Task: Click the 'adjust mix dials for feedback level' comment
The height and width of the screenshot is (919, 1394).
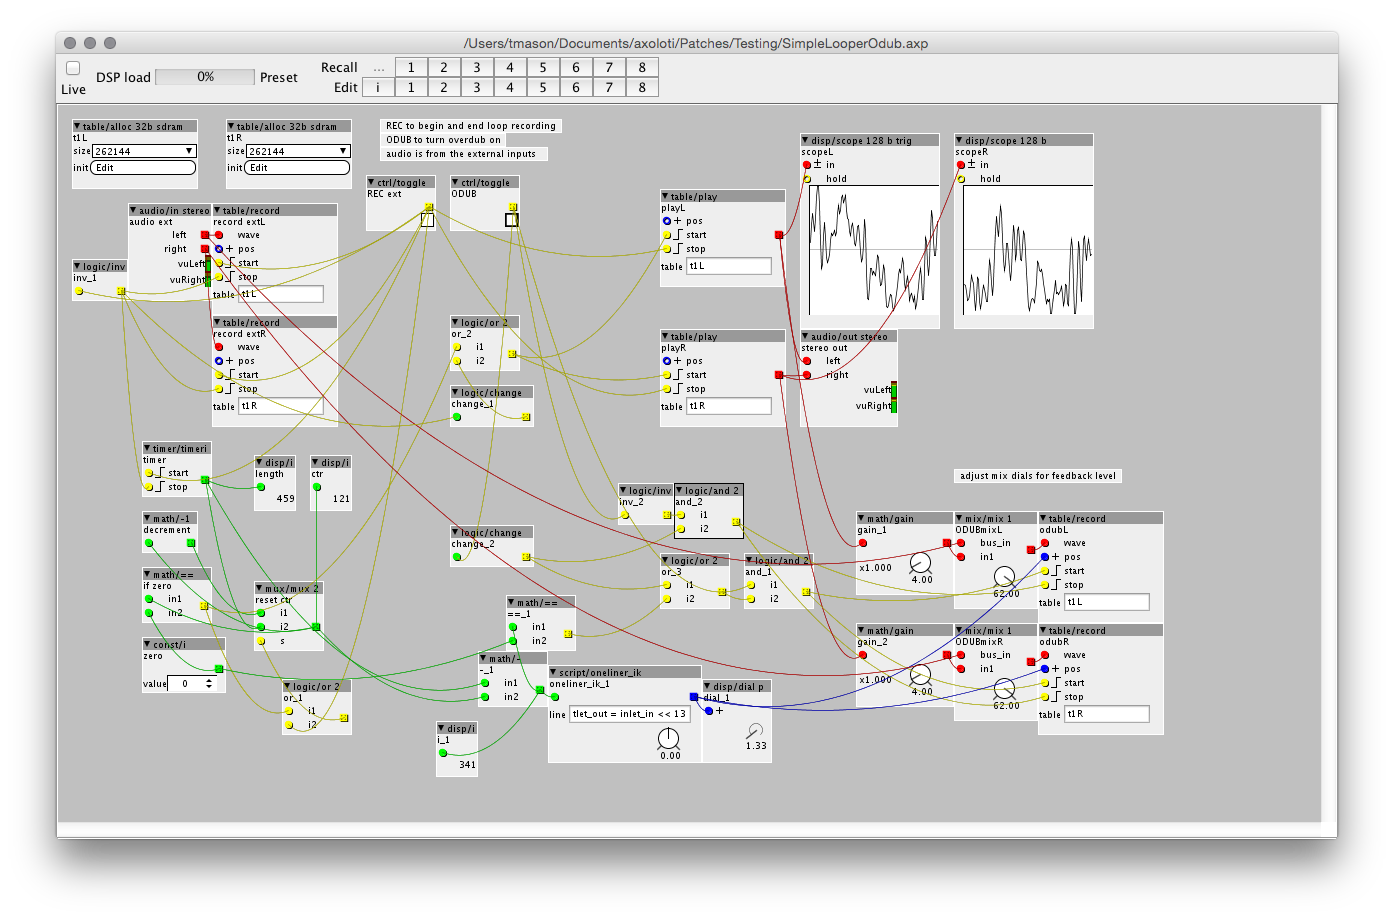Action: [1038, 476]
